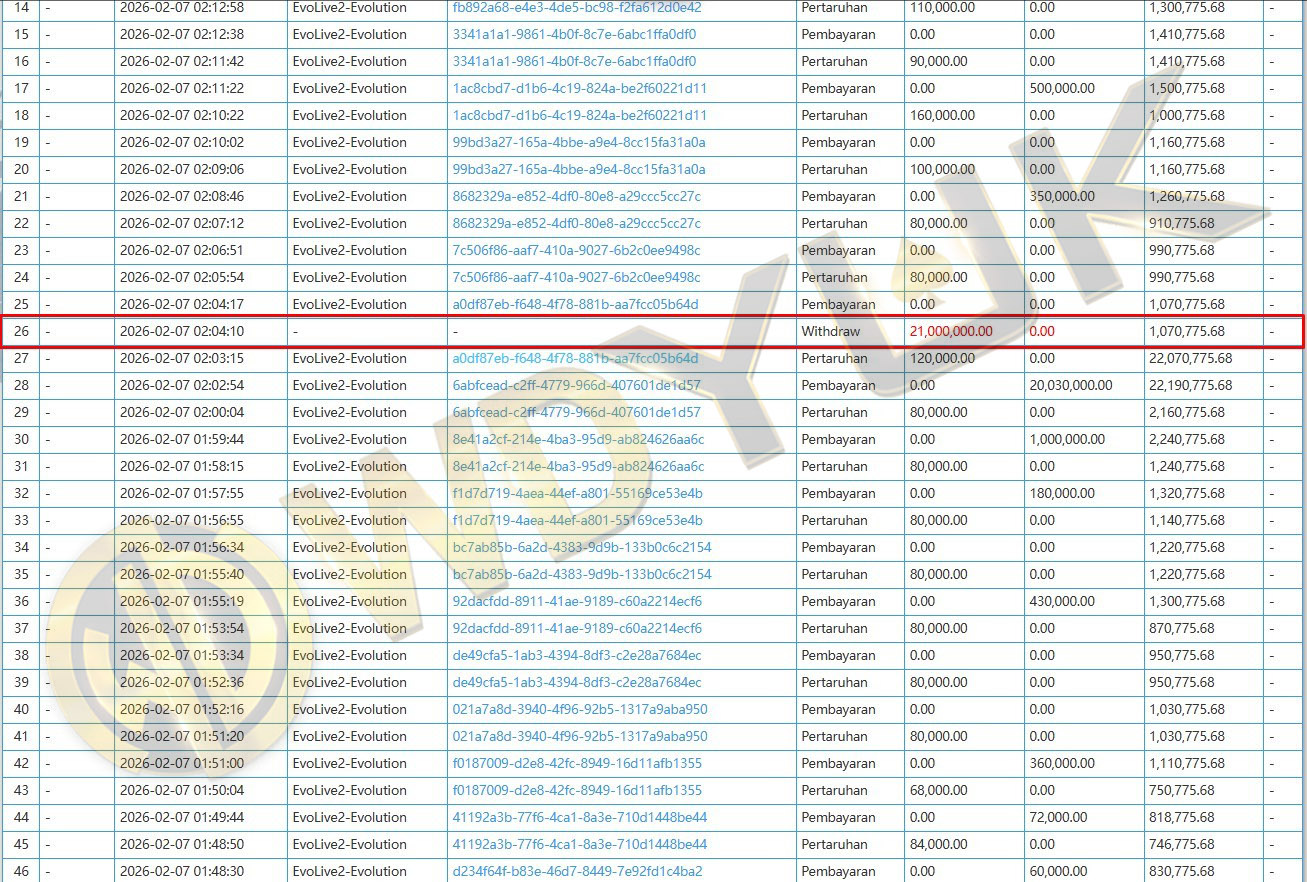Open f0187009 link in row 43

[x=577, y=791]
